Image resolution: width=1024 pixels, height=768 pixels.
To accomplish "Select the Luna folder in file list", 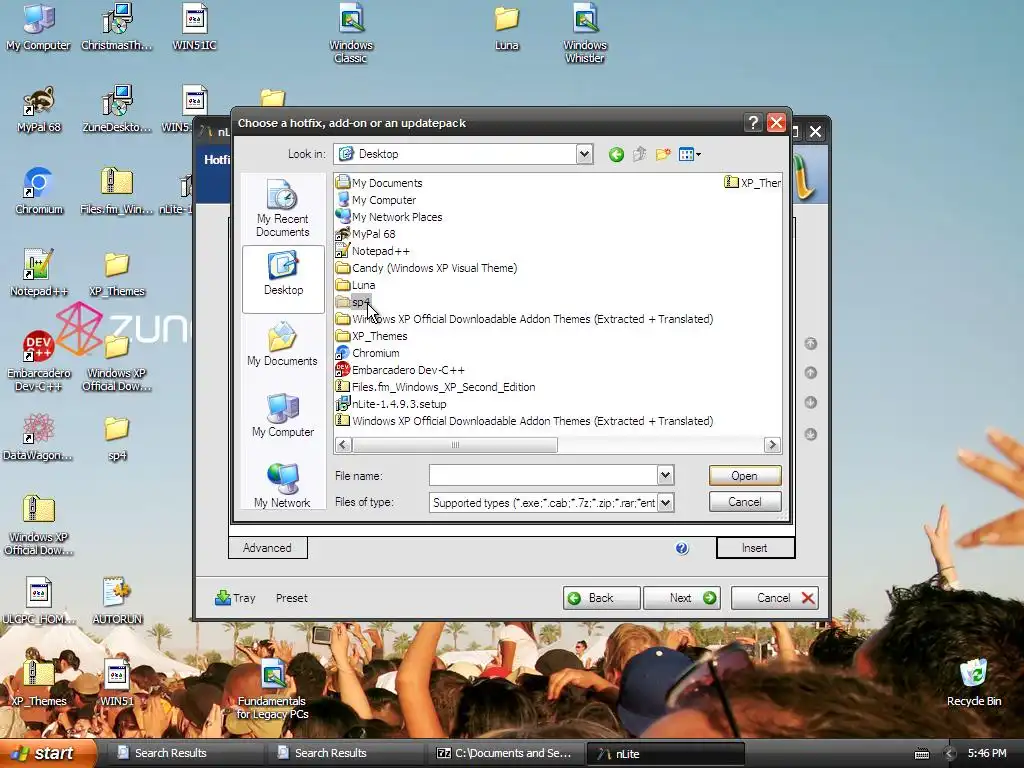I will (x=355, y=285).
